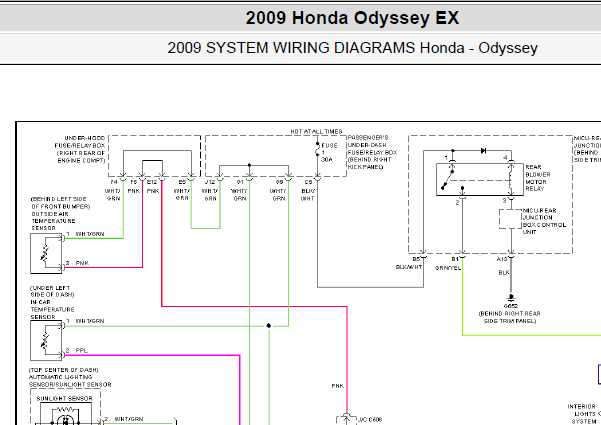Image resolution: width=601 pixels, height=425 pixels.
Task: Click the "HOT AT ALL TIMES" label
Action: point(316,131)
